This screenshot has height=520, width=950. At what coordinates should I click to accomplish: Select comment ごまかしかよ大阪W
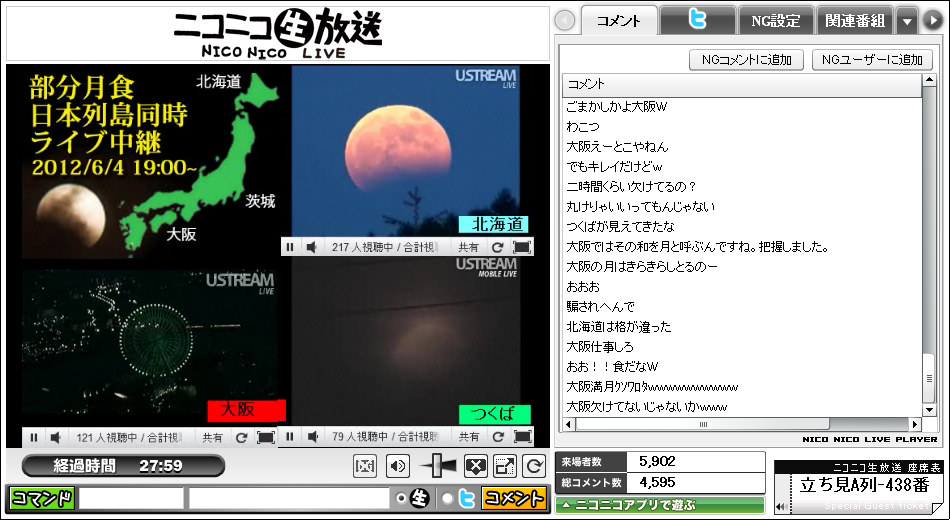616,107
